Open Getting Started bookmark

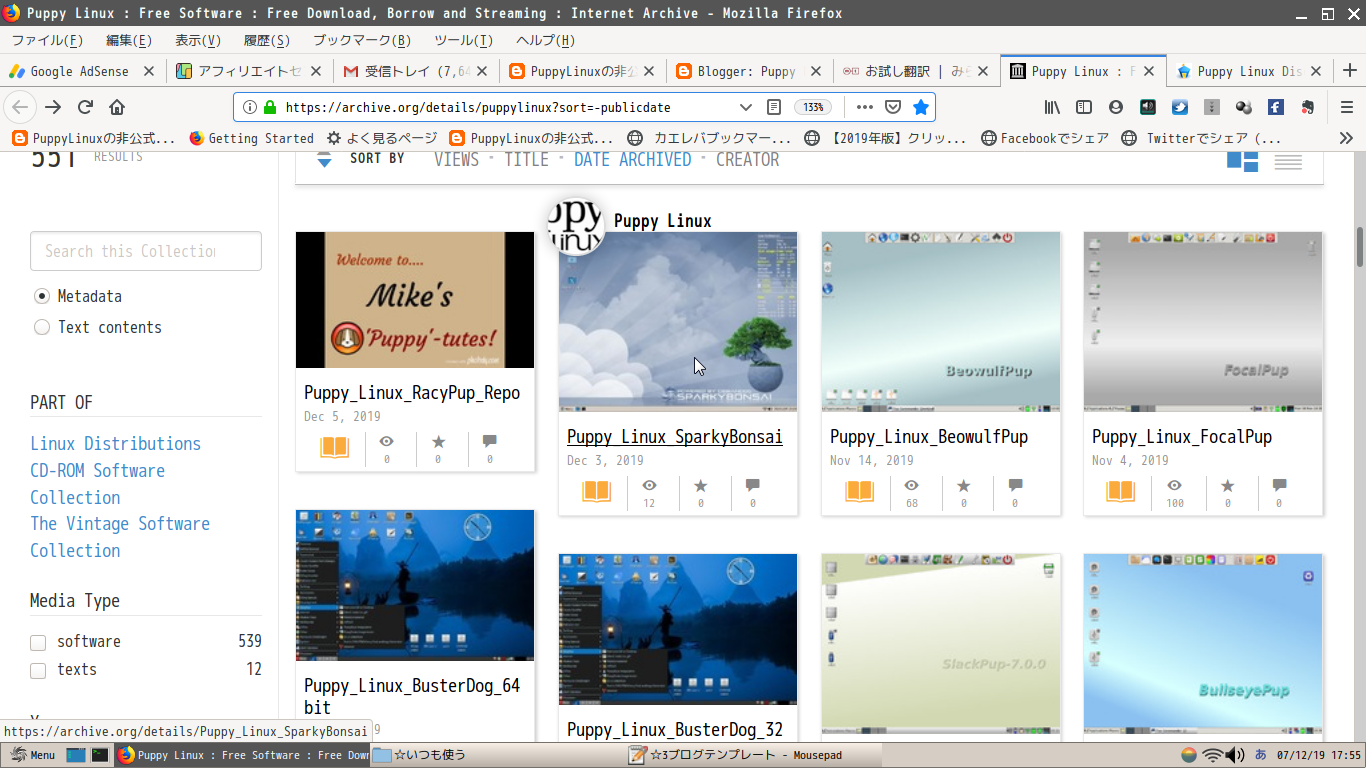pyautogui.click(x=251, y=138)
